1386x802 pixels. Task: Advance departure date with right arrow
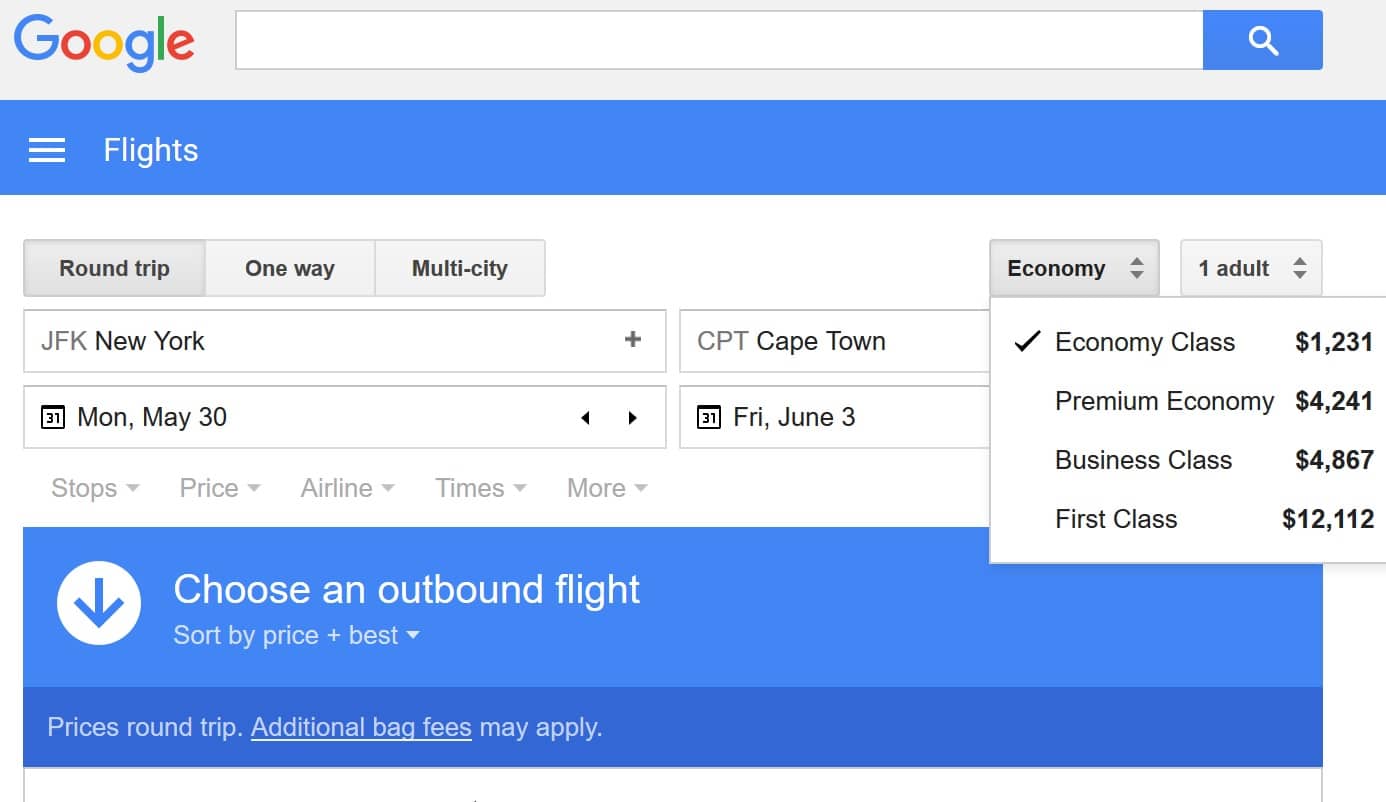coord(632,418)
